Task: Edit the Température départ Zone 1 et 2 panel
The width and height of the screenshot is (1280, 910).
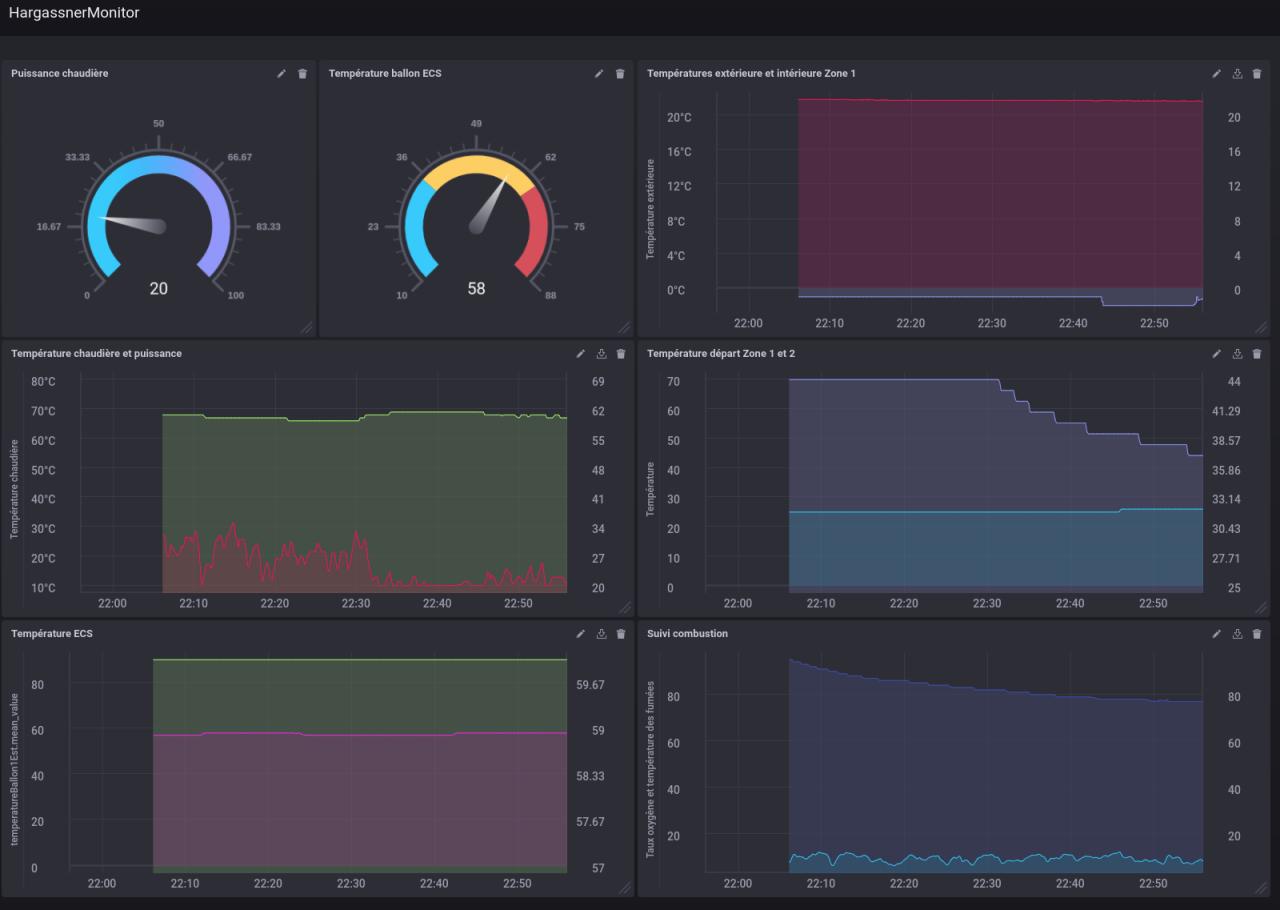Action: point(1217,353)
